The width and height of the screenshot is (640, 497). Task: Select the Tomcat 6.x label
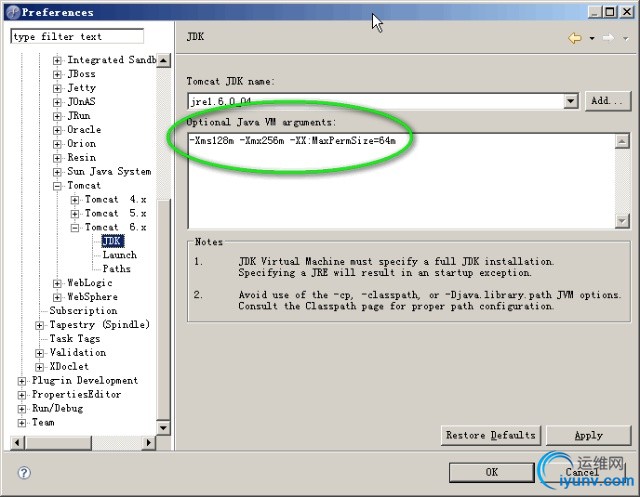[x=116, y=227]
